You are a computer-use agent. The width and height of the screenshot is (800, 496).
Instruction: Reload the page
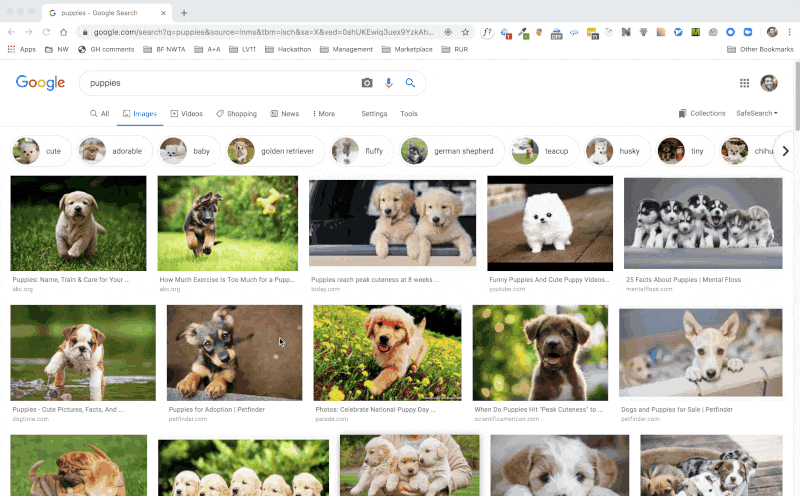[46, 32]
